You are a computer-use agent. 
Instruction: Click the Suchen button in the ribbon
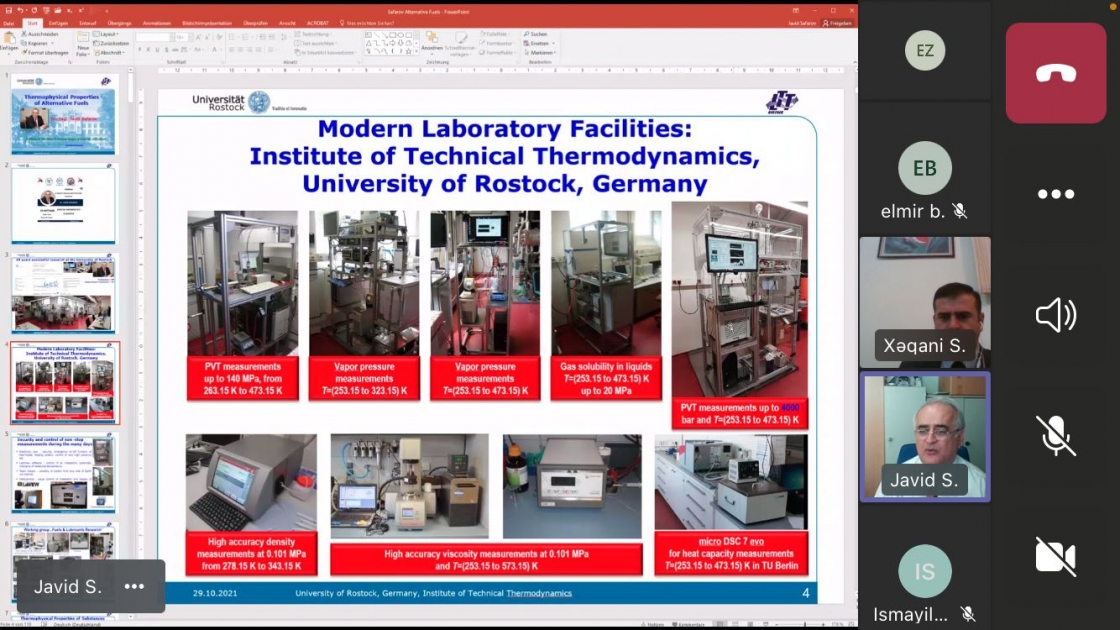535,34
